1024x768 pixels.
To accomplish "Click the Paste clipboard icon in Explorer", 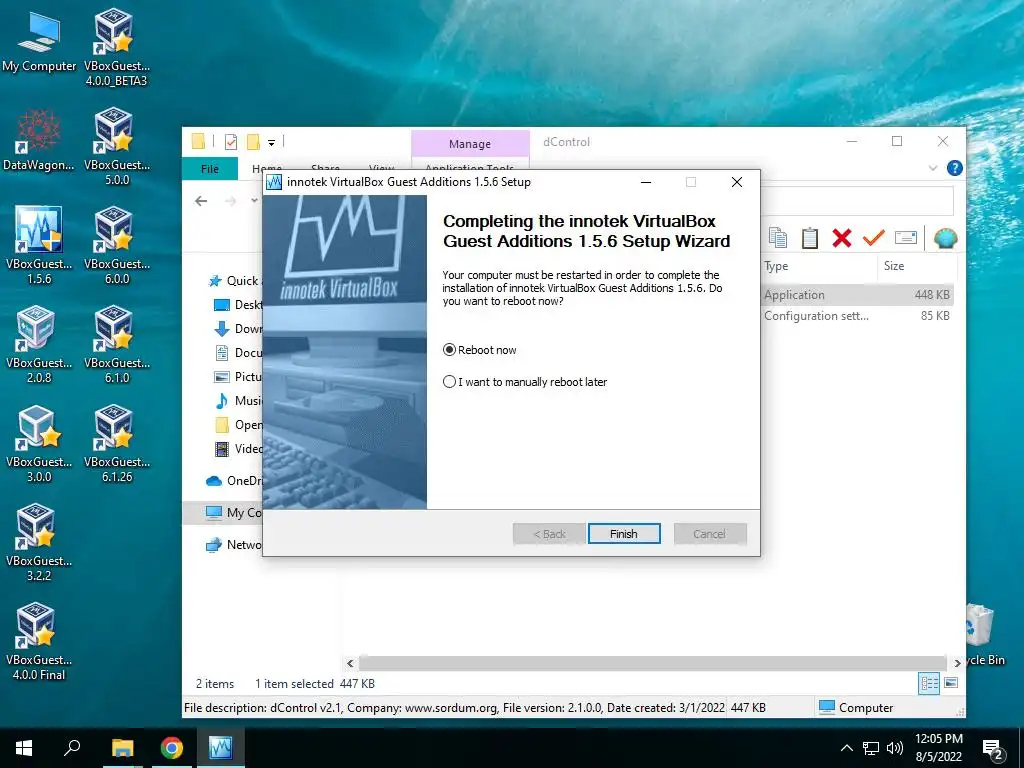I will (x=810, y=238).
